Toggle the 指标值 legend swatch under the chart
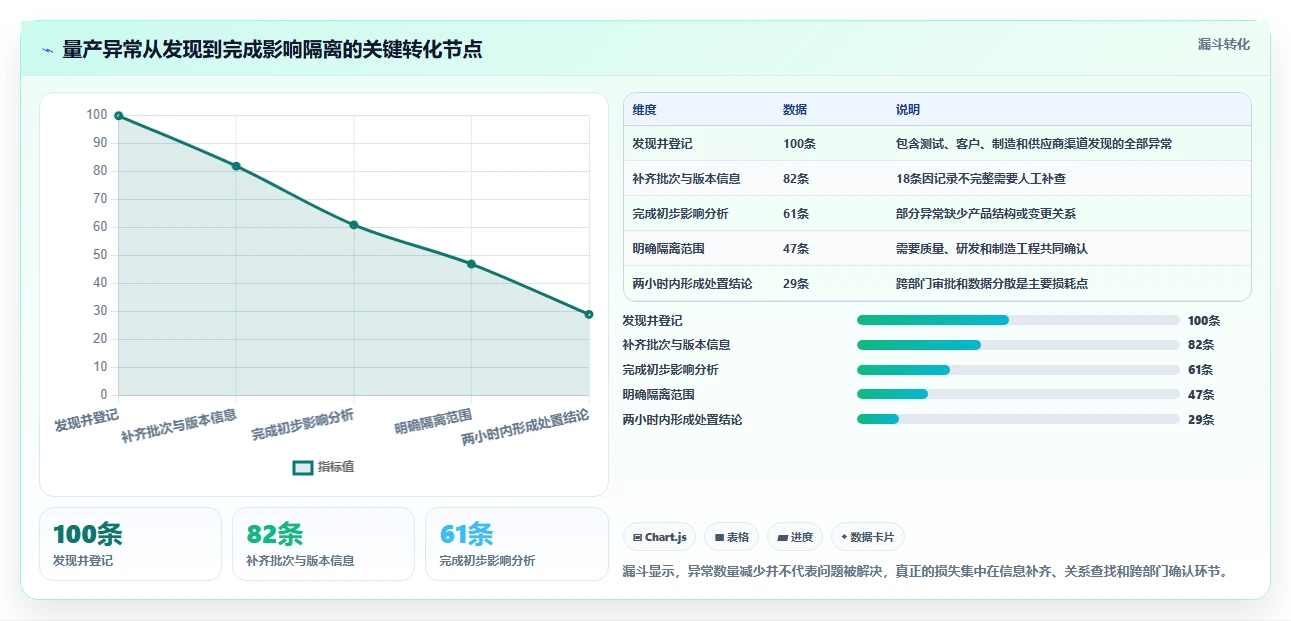Image resolution: width=1291 pixels, height=621 pixels. (x=303, y=467)
